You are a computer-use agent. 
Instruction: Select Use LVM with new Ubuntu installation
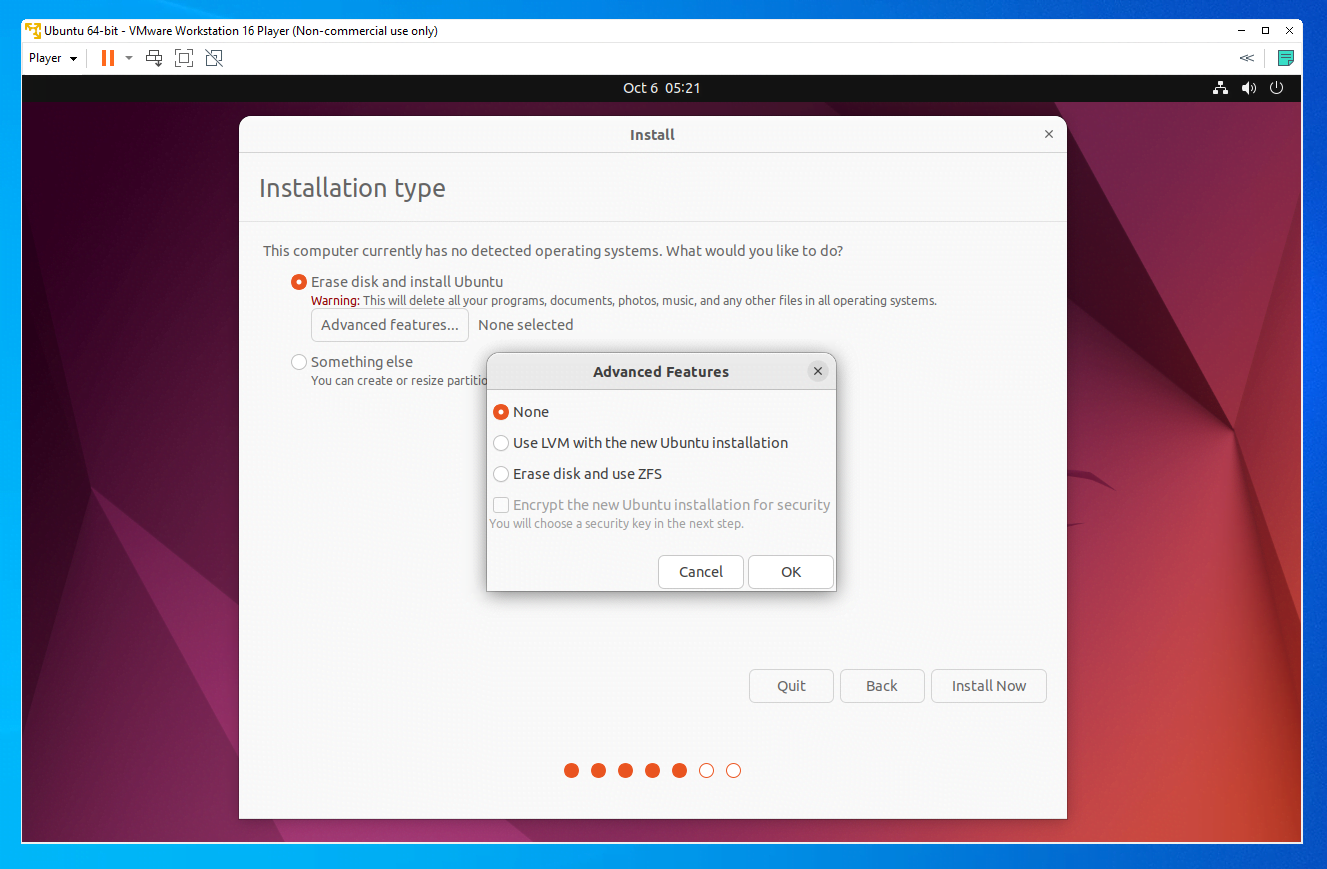pos(641,443)
